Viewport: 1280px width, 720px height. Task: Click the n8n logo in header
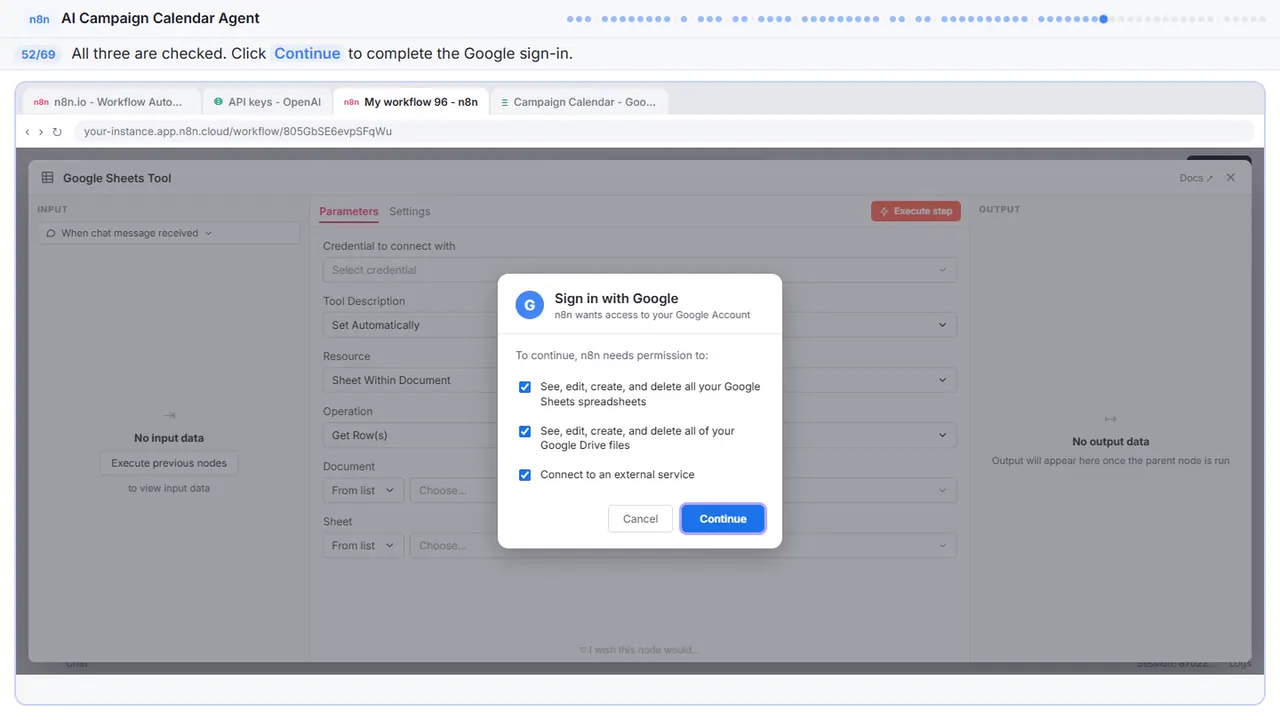coord(39,19)
